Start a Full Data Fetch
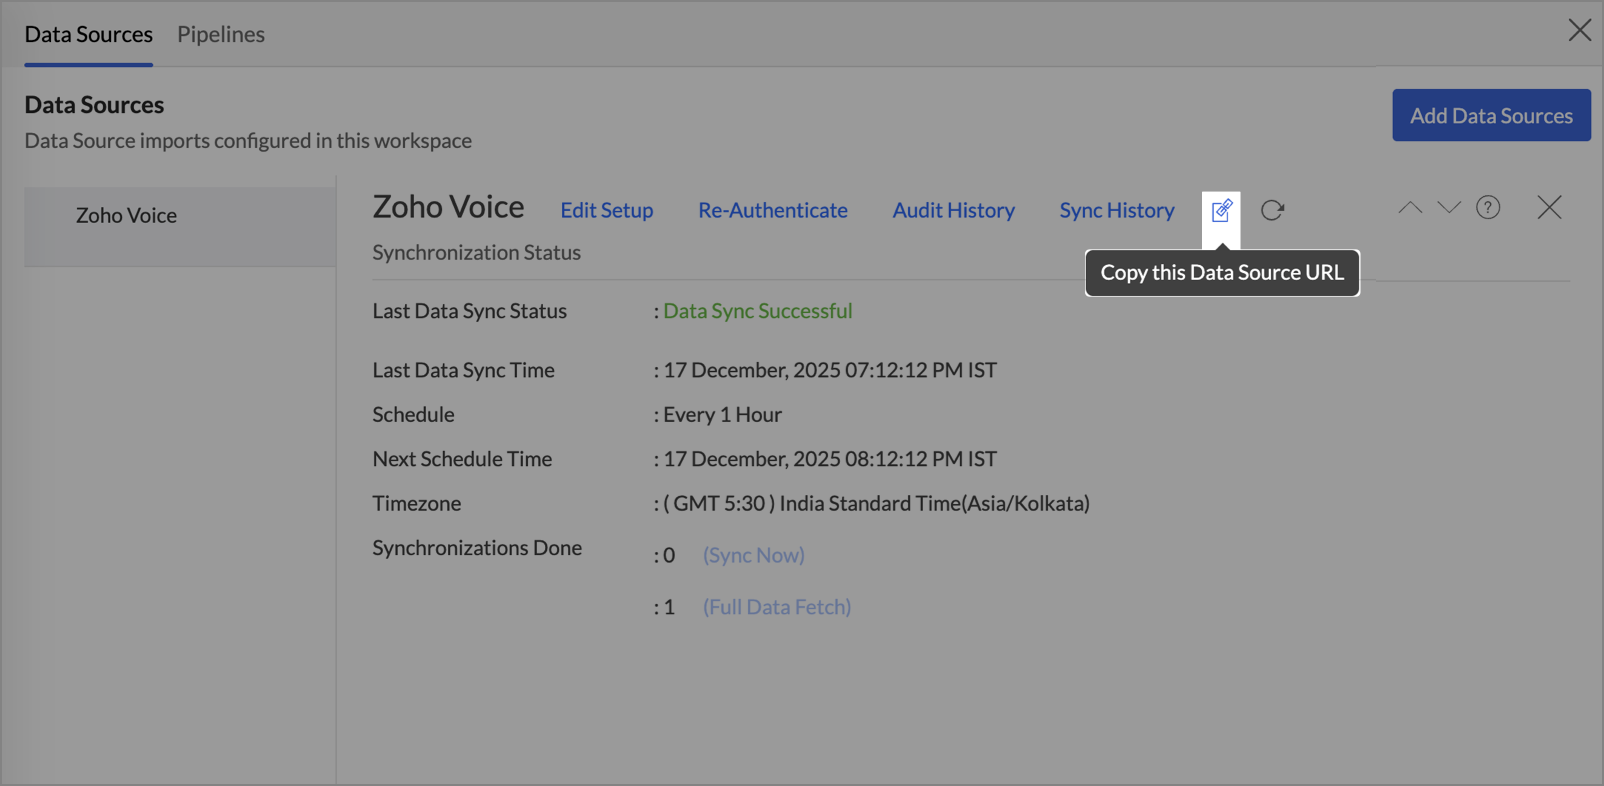The width and height of the screenshot is (1604, 786). [776, 607]
